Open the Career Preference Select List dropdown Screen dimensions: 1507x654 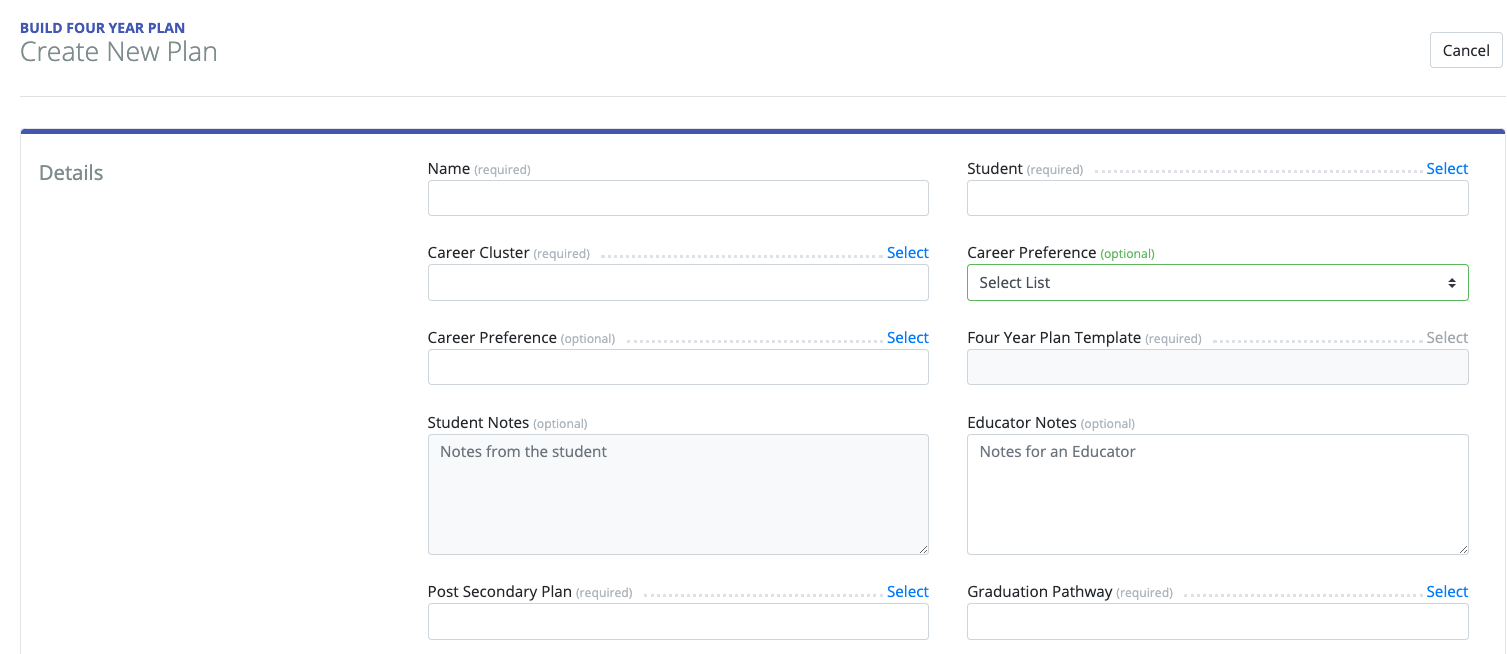(x=1217, y=282)
